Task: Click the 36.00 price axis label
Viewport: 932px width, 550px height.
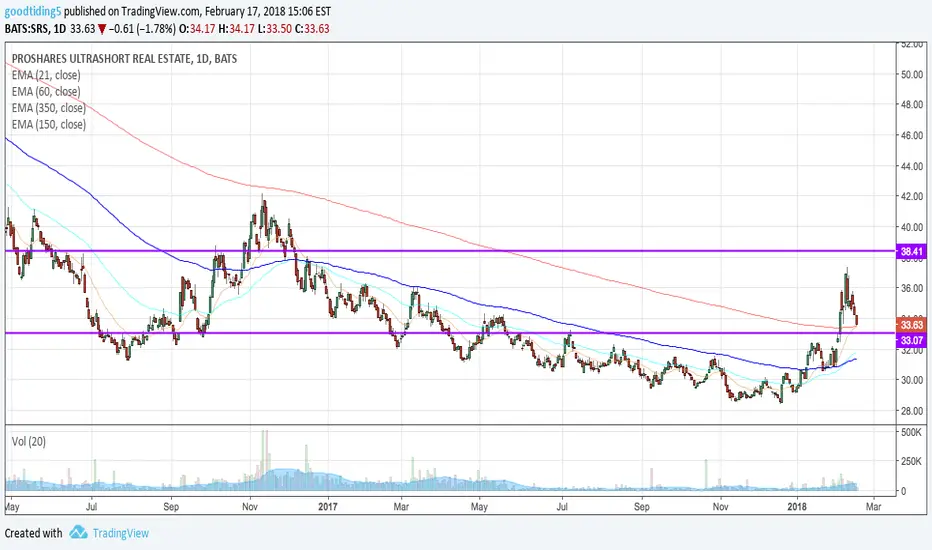Action: pos(912,288)
